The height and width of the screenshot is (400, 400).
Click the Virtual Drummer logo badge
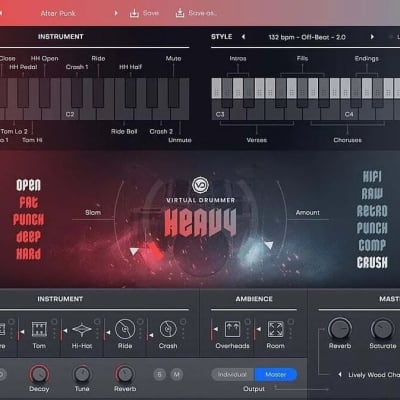200,185
